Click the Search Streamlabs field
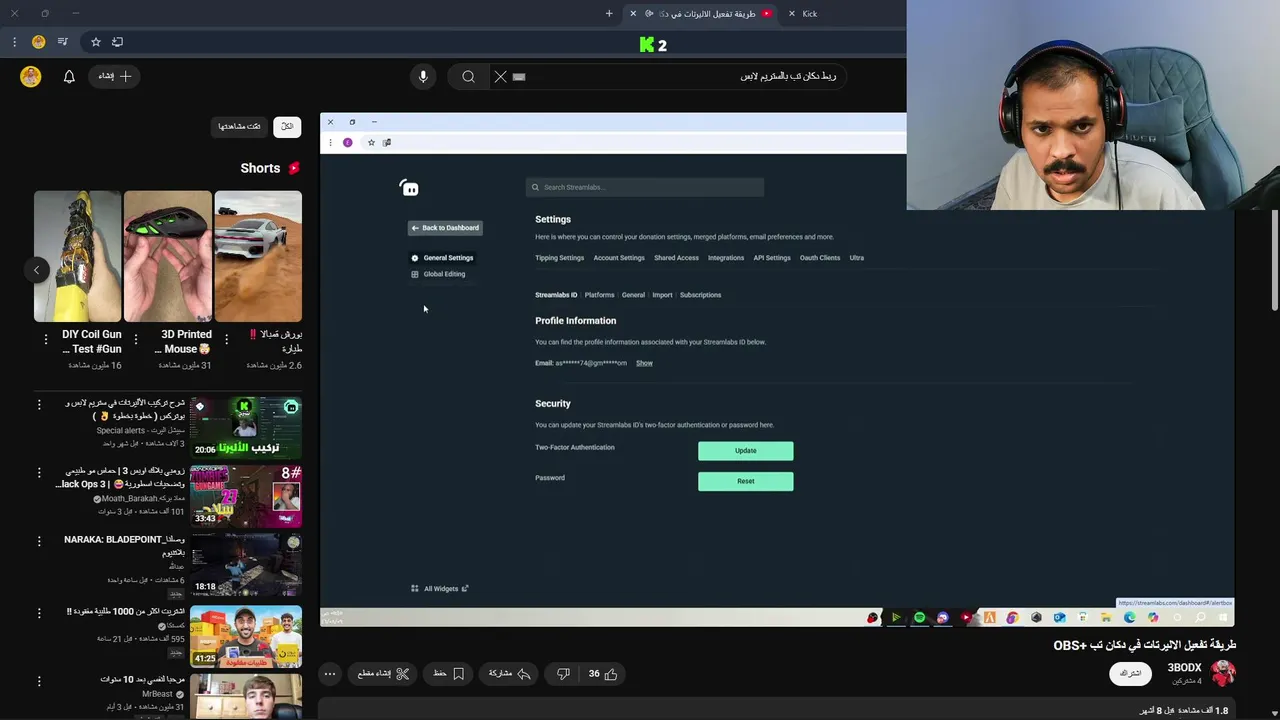 click(x=645, y=187)
